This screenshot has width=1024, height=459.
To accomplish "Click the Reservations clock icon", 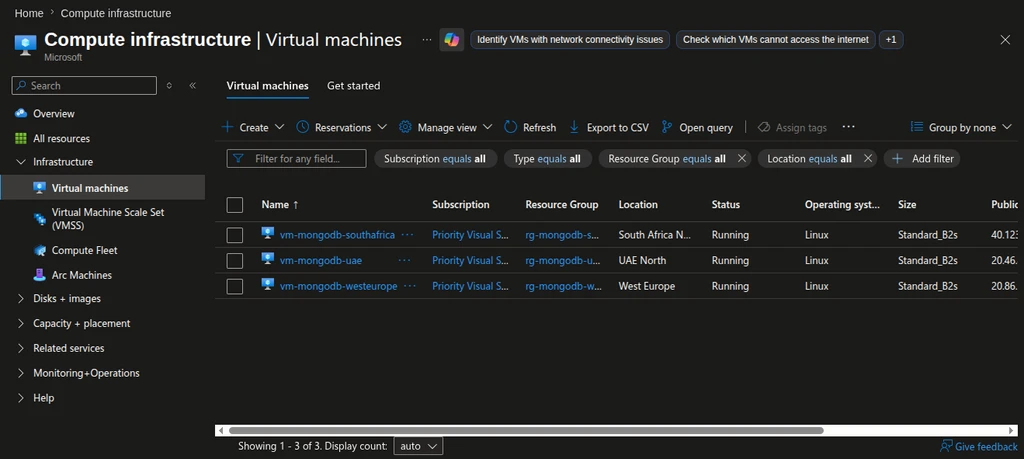I will 302,127.
